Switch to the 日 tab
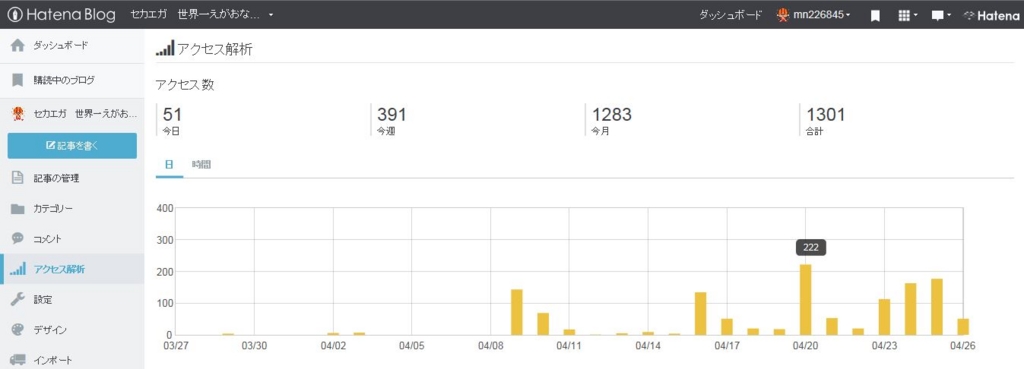The image size is (1024, 369). (x=169, y=165)
